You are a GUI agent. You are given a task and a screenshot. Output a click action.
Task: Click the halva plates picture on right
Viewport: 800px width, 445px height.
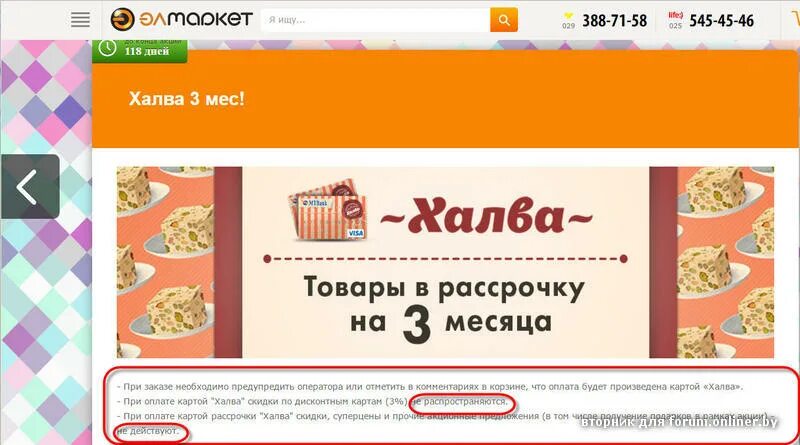pos(726,262)
